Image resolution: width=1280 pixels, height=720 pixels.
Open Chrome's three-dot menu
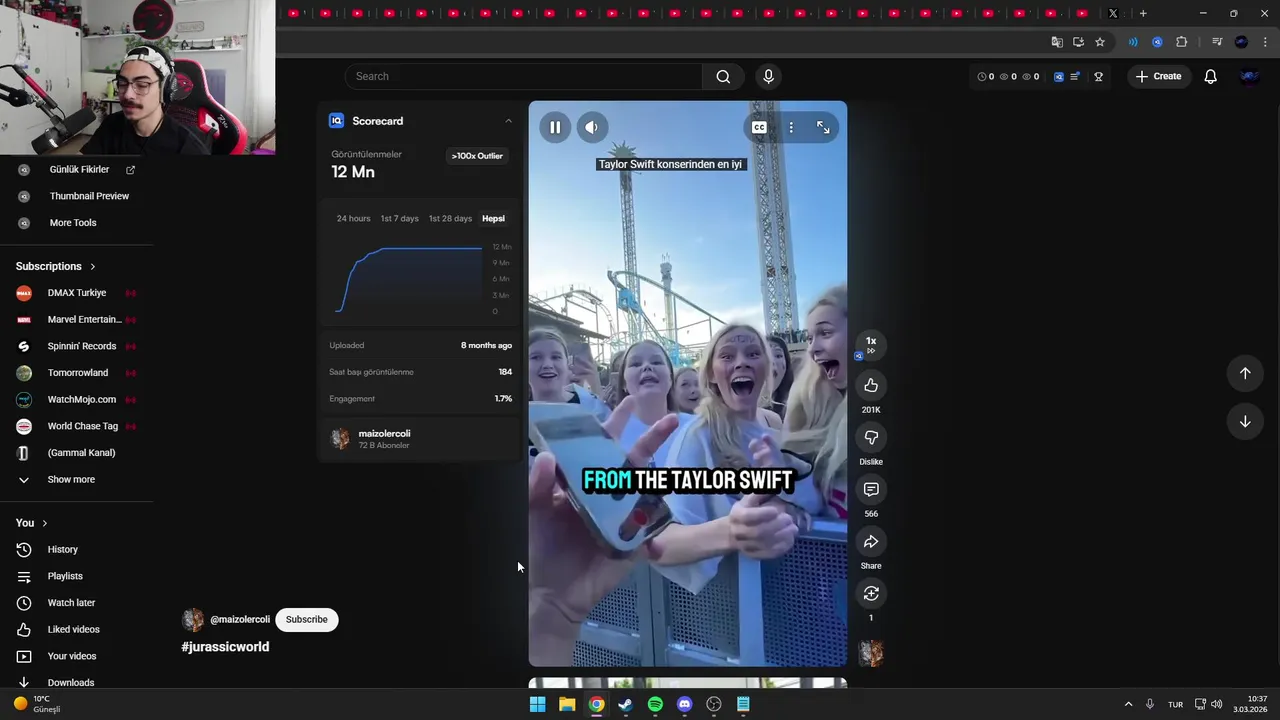coord(1265,42)
